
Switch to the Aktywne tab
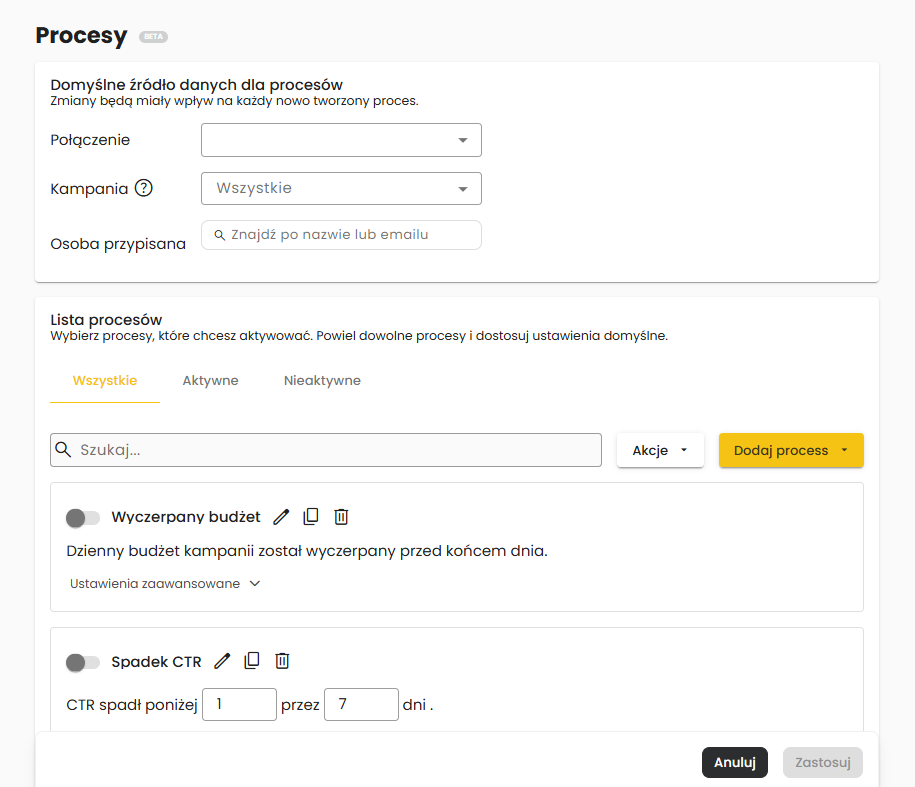point(210,381)
